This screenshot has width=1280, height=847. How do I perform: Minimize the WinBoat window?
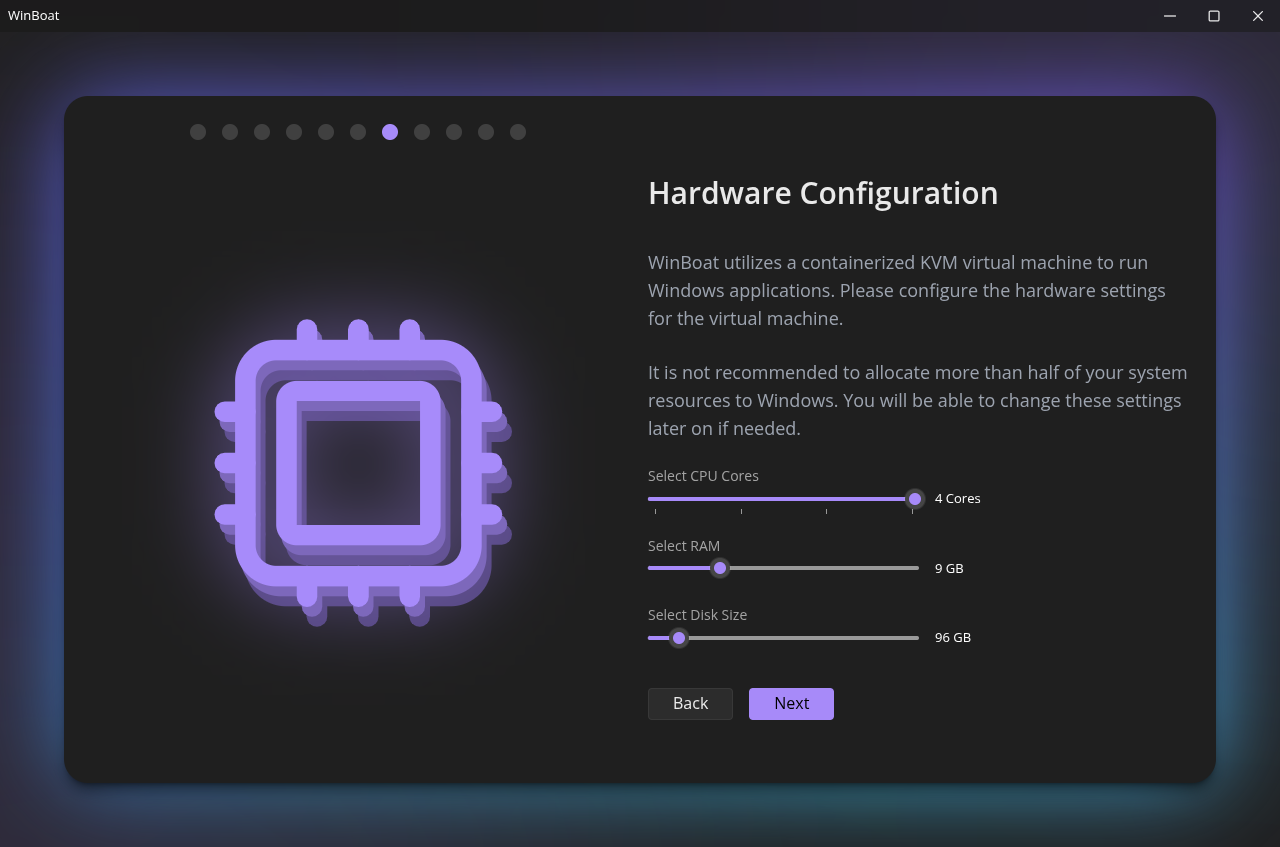(1170, 16)
